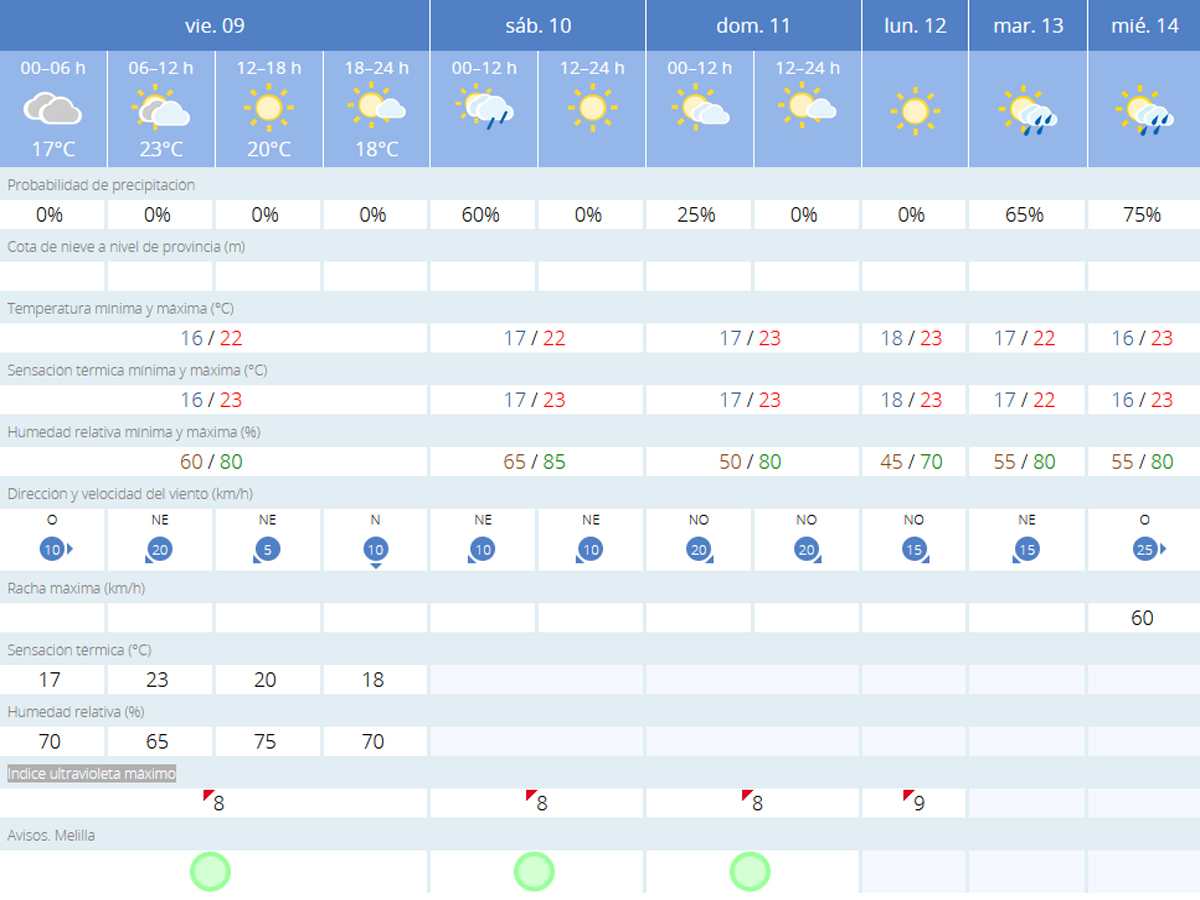Click the 60 max gust value
The image size is (1200, 900).
click(x=1142, y=618)
